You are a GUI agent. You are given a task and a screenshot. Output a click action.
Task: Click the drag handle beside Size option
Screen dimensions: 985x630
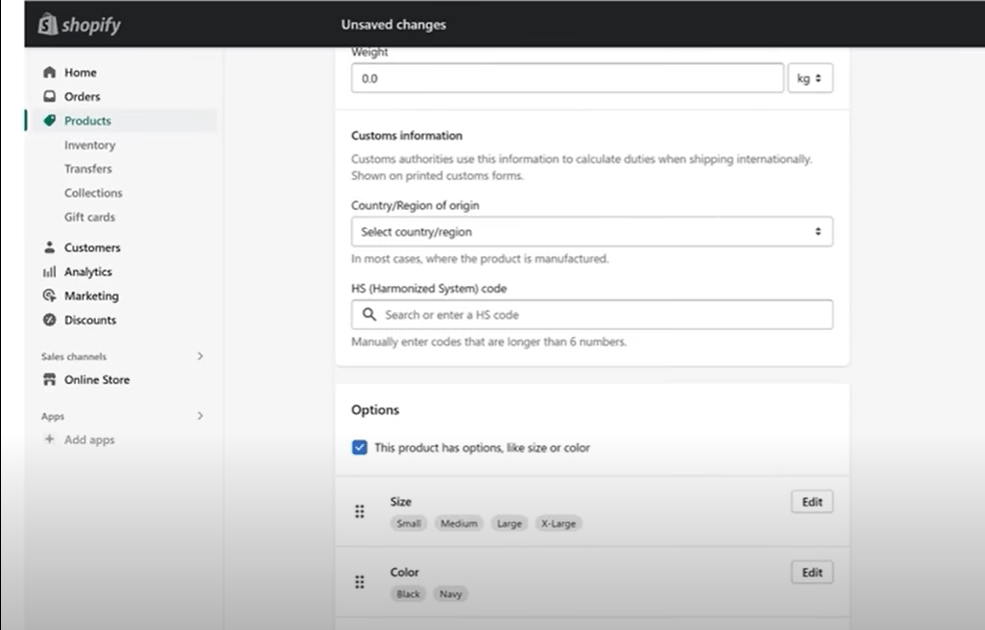pos(360,512)
